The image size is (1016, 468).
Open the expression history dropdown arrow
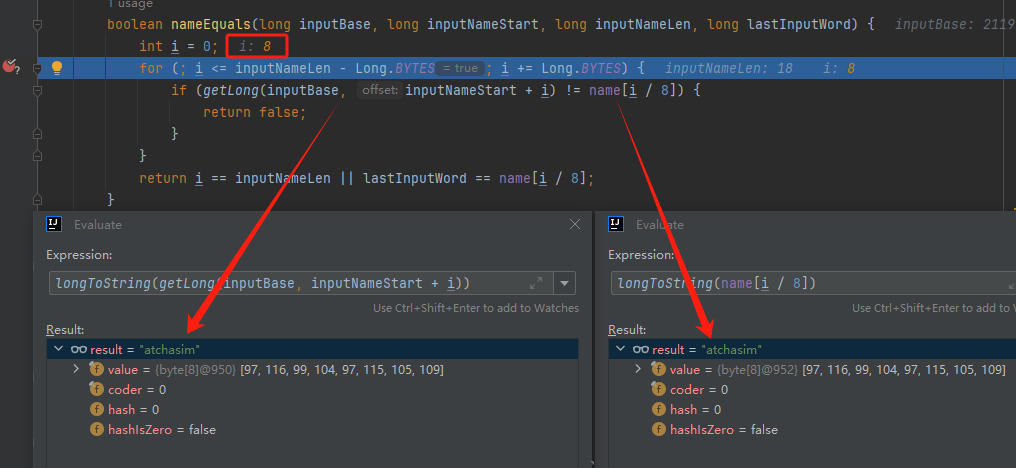pos(564,283)
